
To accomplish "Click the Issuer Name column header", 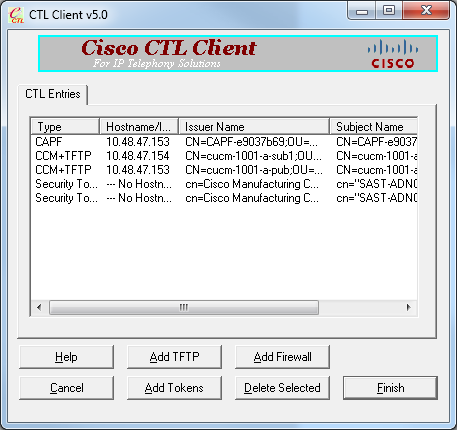I will coord(254,127).
